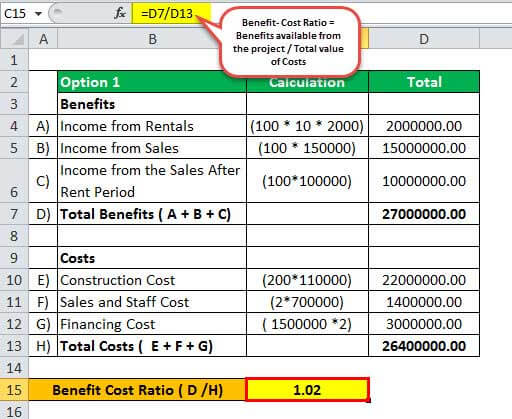Select row 13 header

coord(14,346)
